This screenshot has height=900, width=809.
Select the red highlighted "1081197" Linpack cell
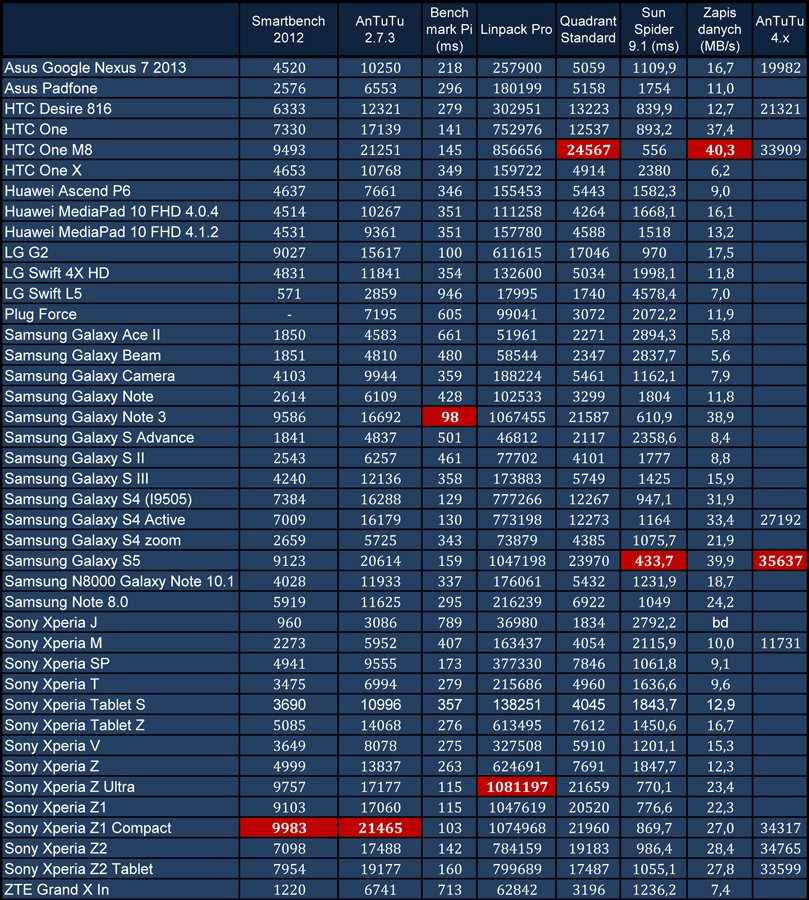pos(516,787)
